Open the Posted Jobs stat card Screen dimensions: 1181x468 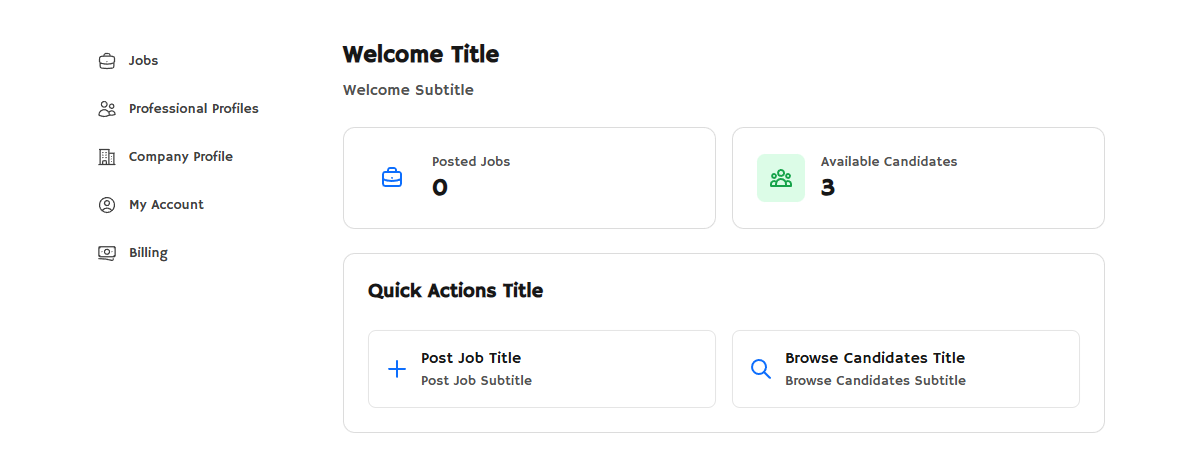(529, 178)
